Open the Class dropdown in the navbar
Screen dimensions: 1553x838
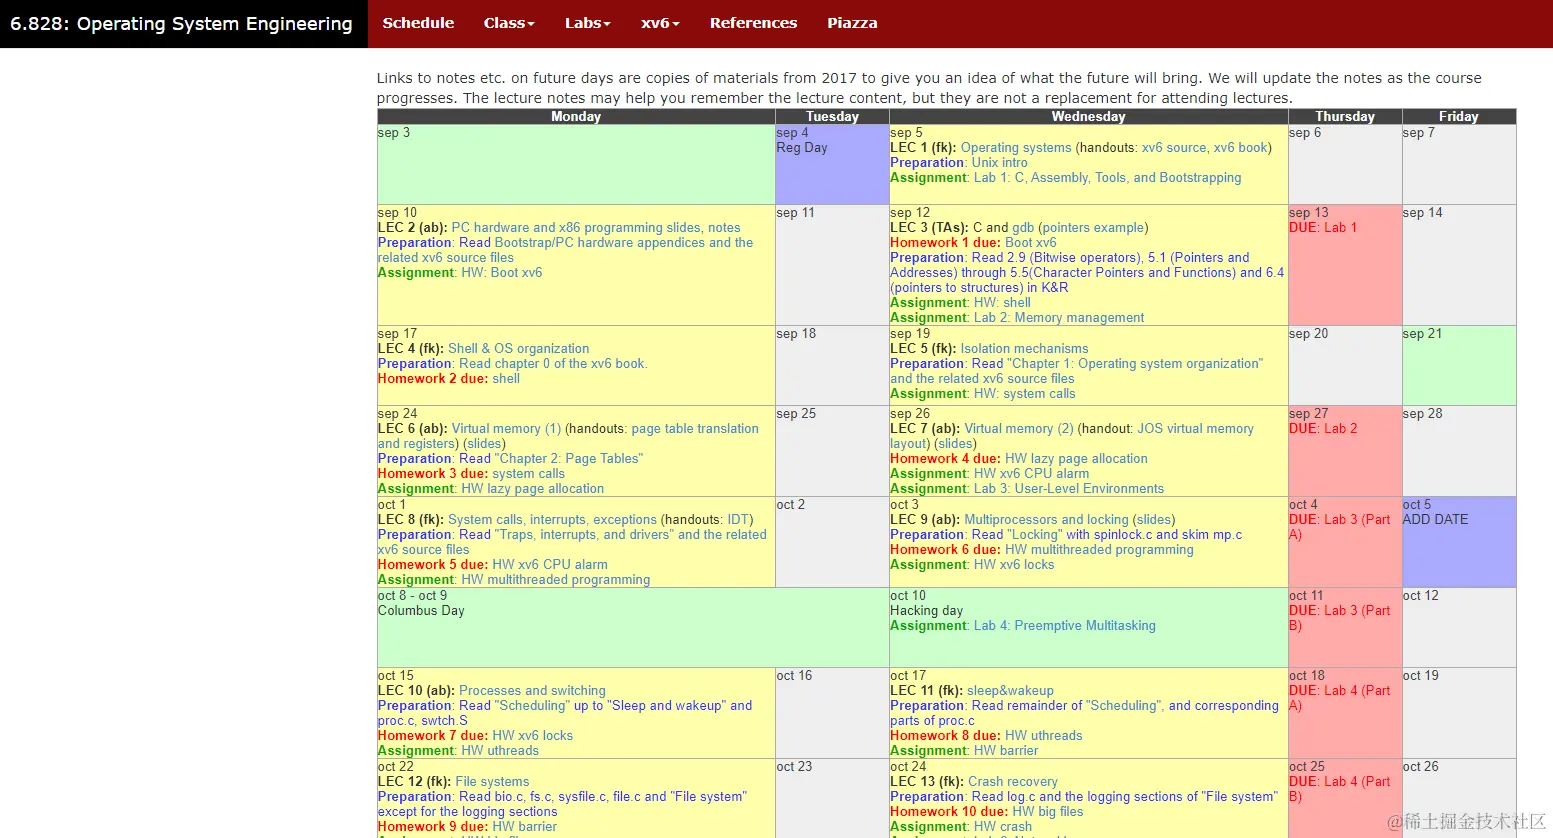click(x=509, y=23)
